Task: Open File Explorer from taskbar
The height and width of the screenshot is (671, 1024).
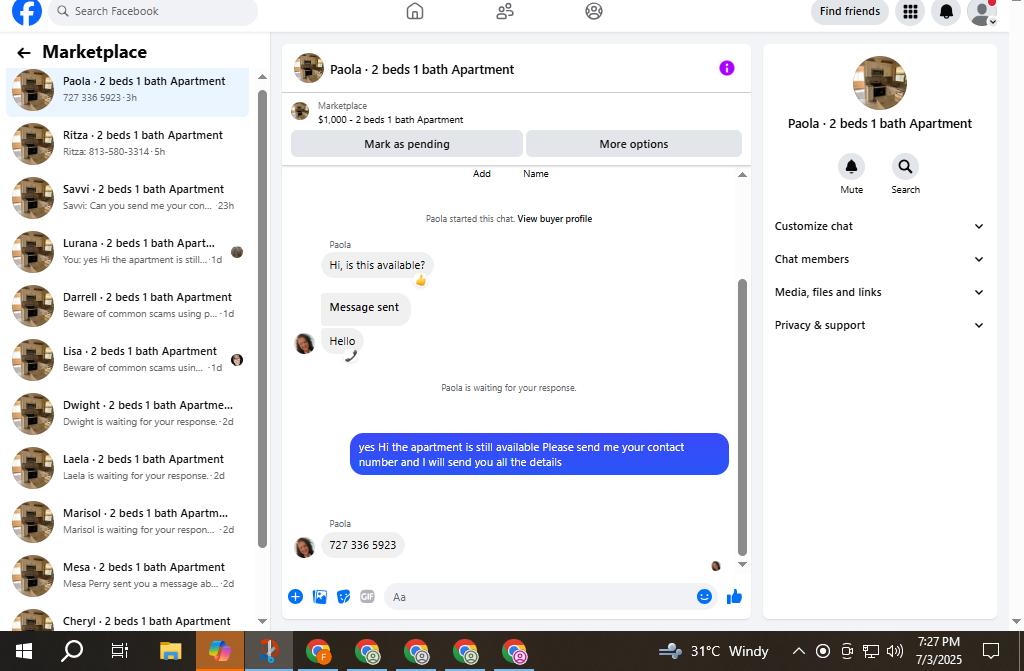Action: click(x=170, y=651)
